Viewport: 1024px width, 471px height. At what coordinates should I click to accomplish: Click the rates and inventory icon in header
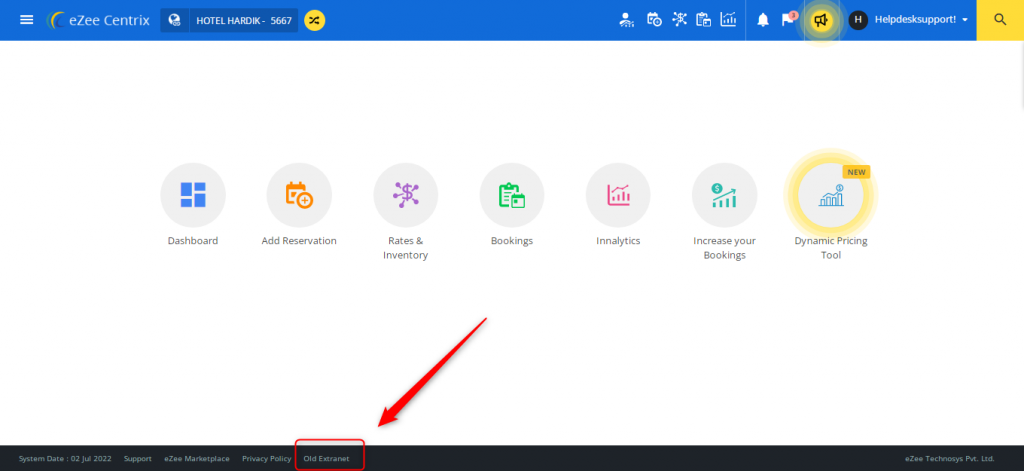click(x=680, y=20)
